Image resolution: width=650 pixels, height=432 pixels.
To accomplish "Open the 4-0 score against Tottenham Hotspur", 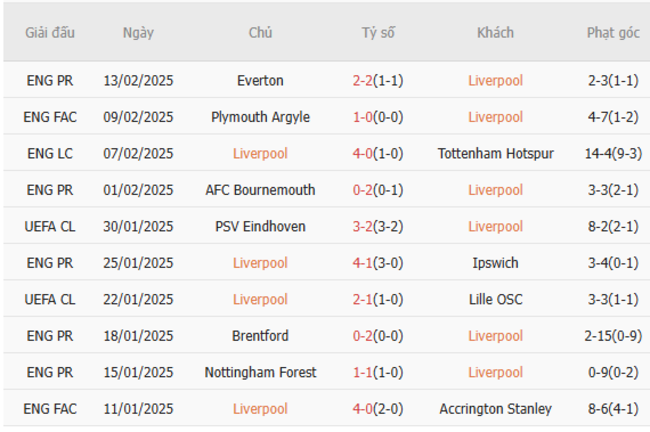I will (x=363, y=153).
